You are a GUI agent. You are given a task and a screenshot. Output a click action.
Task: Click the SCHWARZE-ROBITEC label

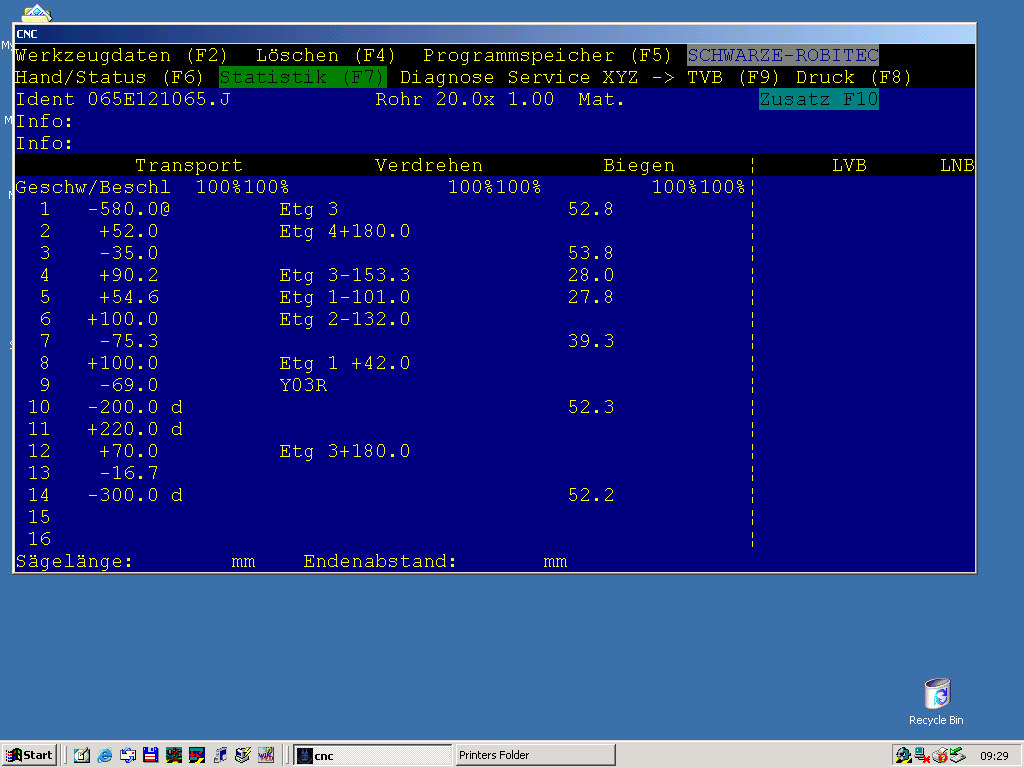pos(782,56)
